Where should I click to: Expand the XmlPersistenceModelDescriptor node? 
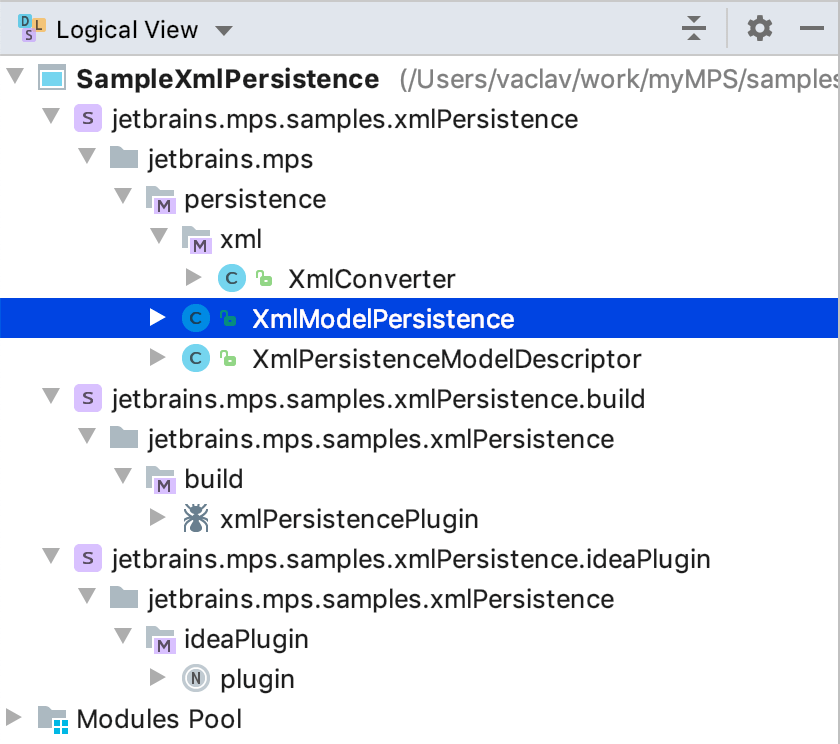click(x=158, y=359)
